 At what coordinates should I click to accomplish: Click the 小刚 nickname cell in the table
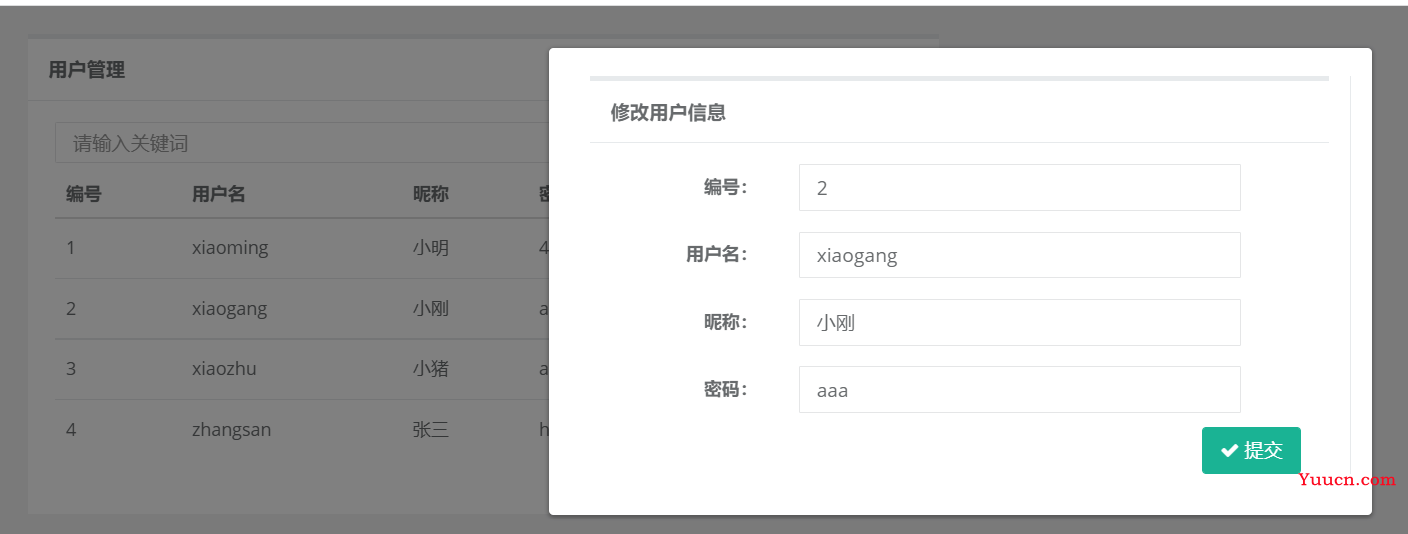(x=431, y=308)
